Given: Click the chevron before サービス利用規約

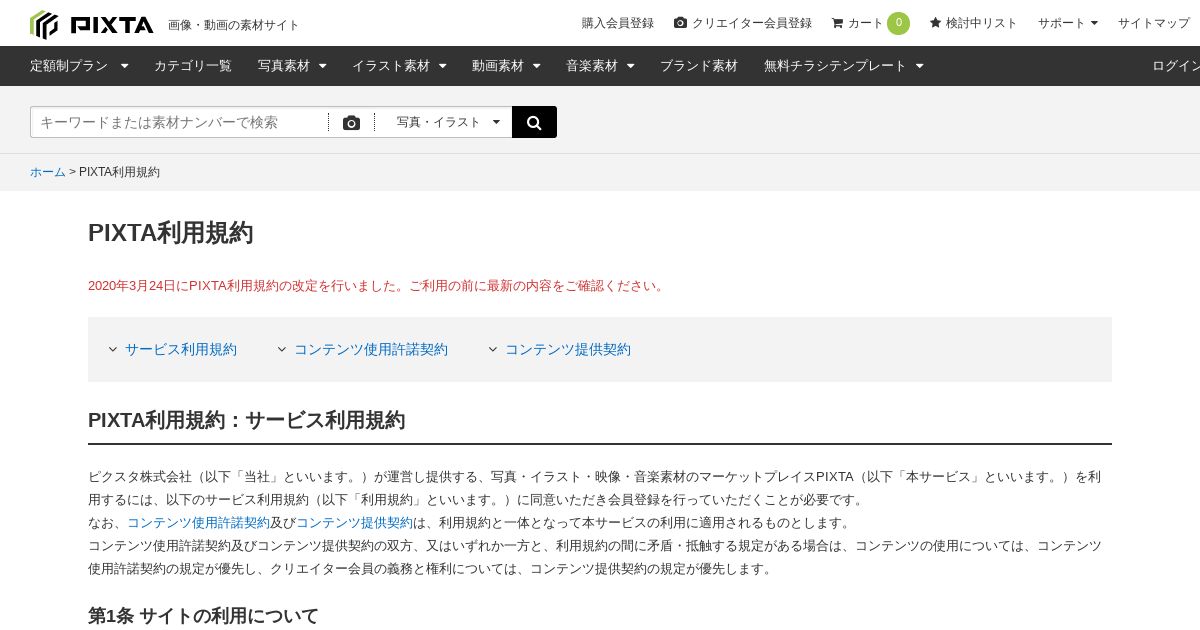Looking at the screenshot, I should point(113,349).
